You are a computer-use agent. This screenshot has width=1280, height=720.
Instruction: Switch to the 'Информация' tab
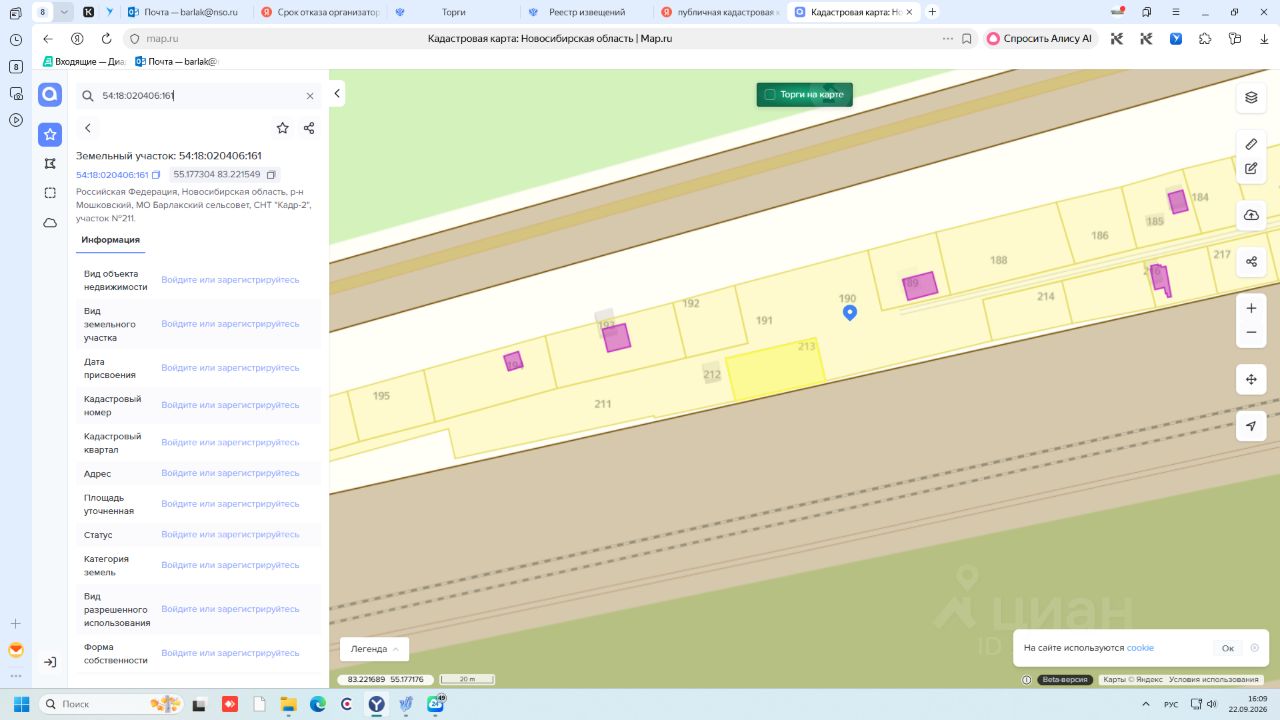click(x=110, y=240)
